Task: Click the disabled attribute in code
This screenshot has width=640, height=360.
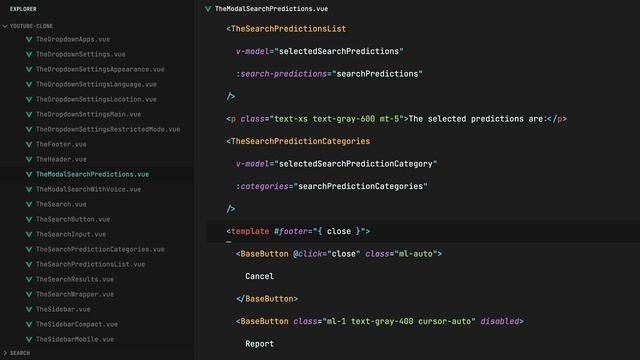Action: [500, 321]
